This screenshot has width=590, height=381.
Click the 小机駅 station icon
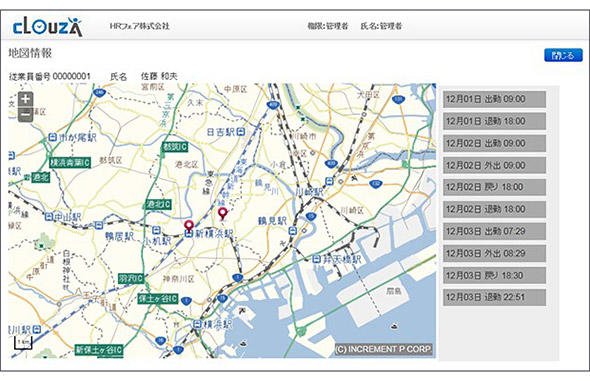[x=157, y=230]
